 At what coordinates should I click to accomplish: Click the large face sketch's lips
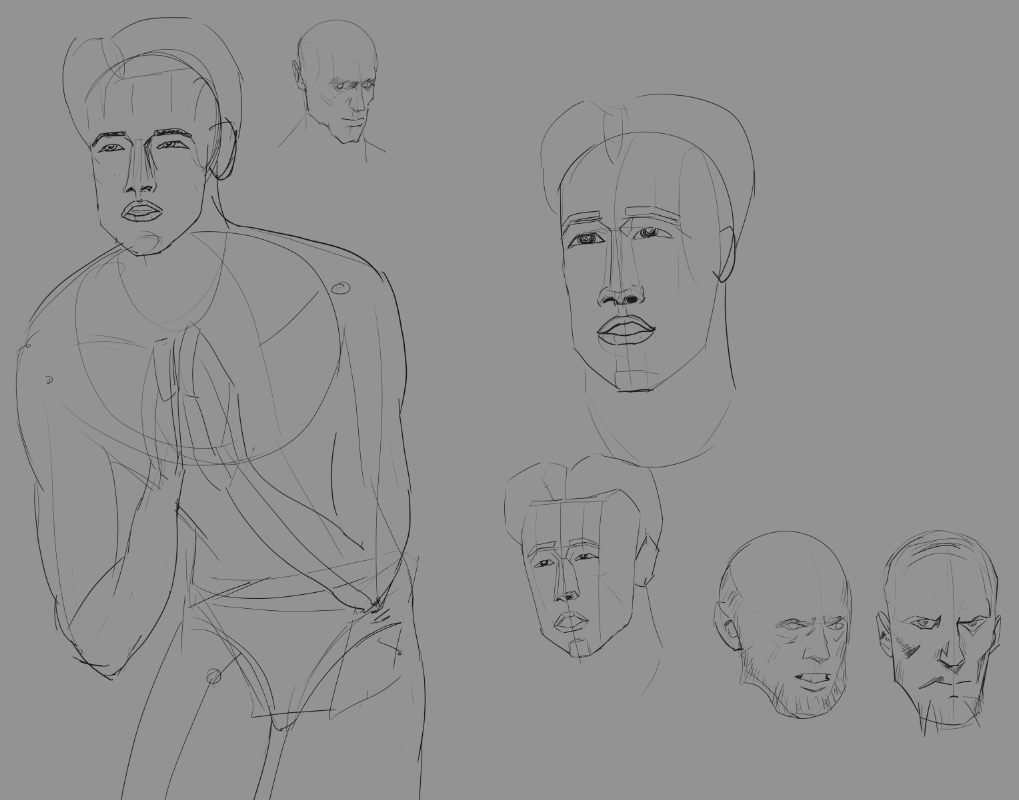click(x=626, y=329)
